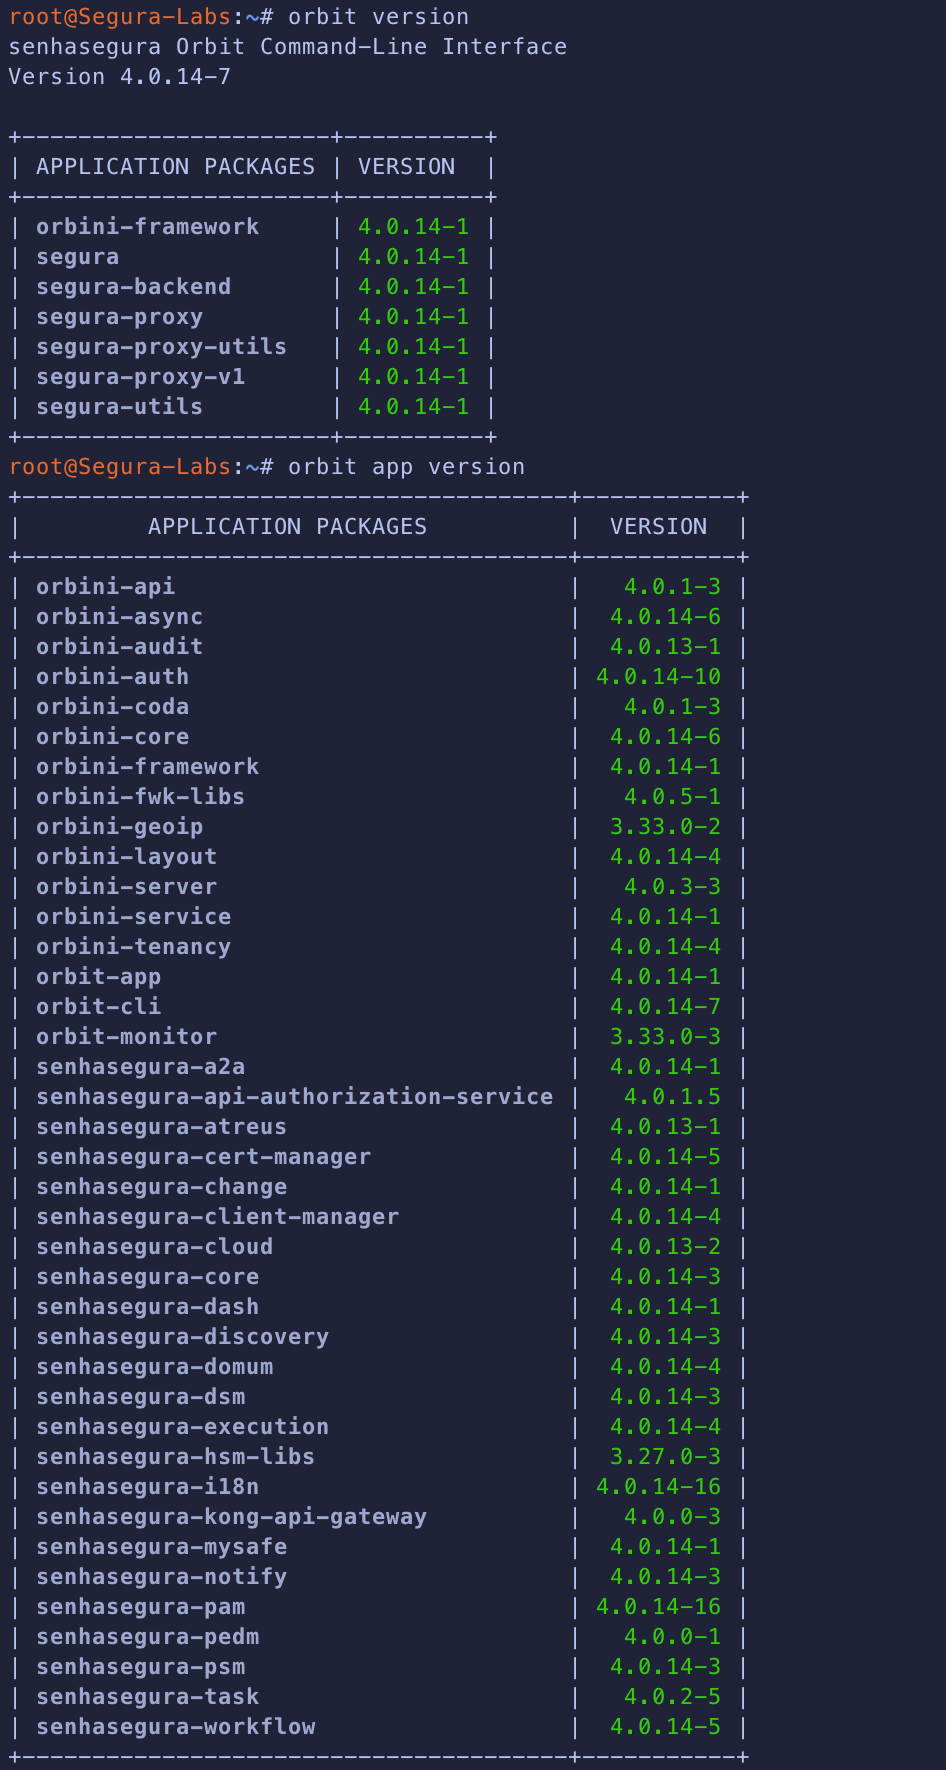Click the 'orbit version' command in the first prompt

[378, 17]
